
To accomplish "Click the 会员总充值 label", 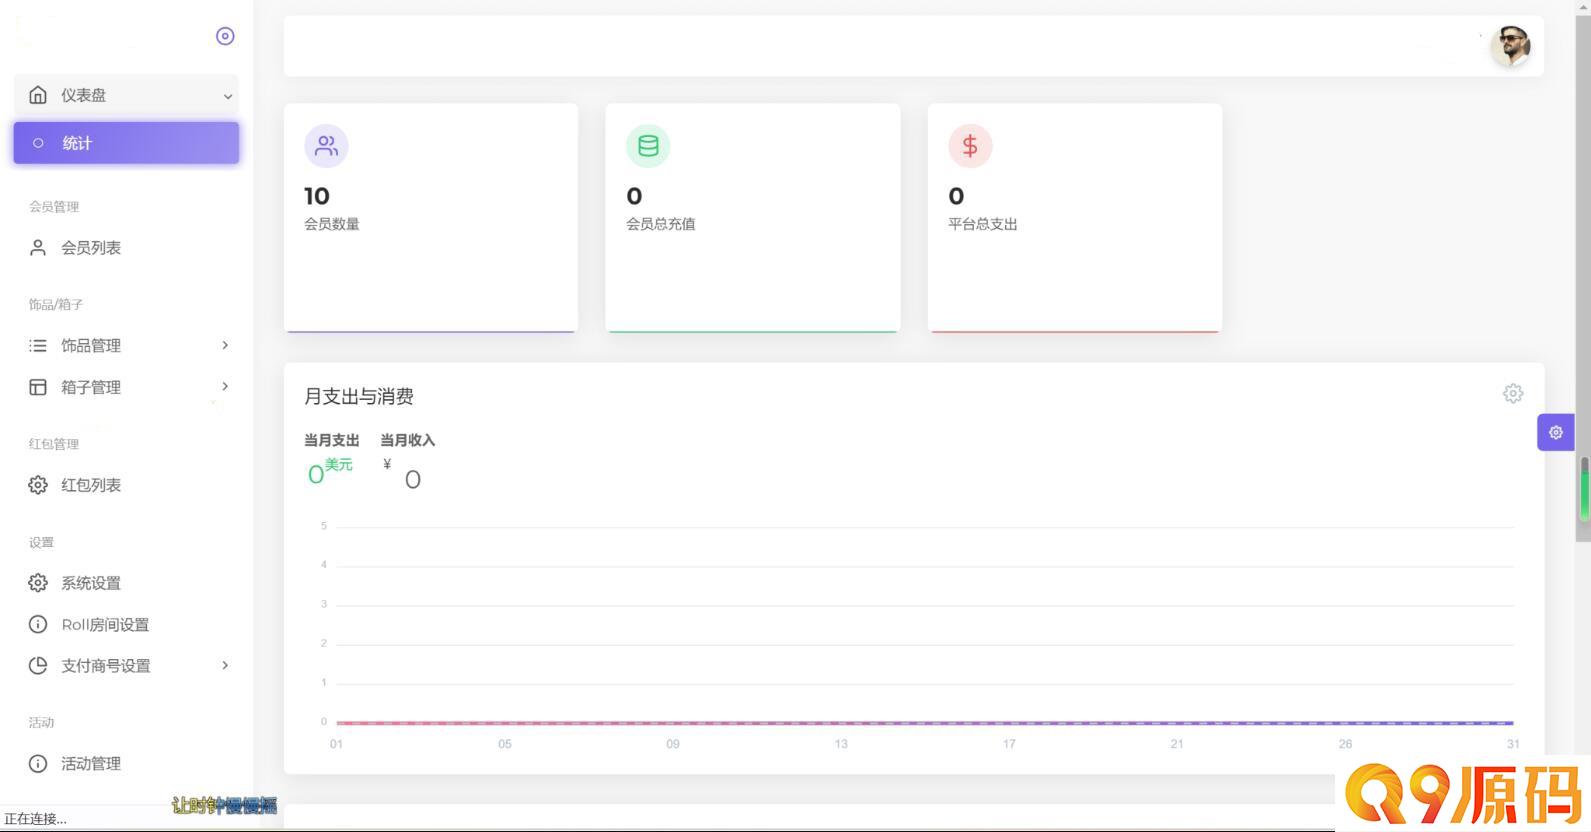I will pyautogui.click(x=661, y=224).
